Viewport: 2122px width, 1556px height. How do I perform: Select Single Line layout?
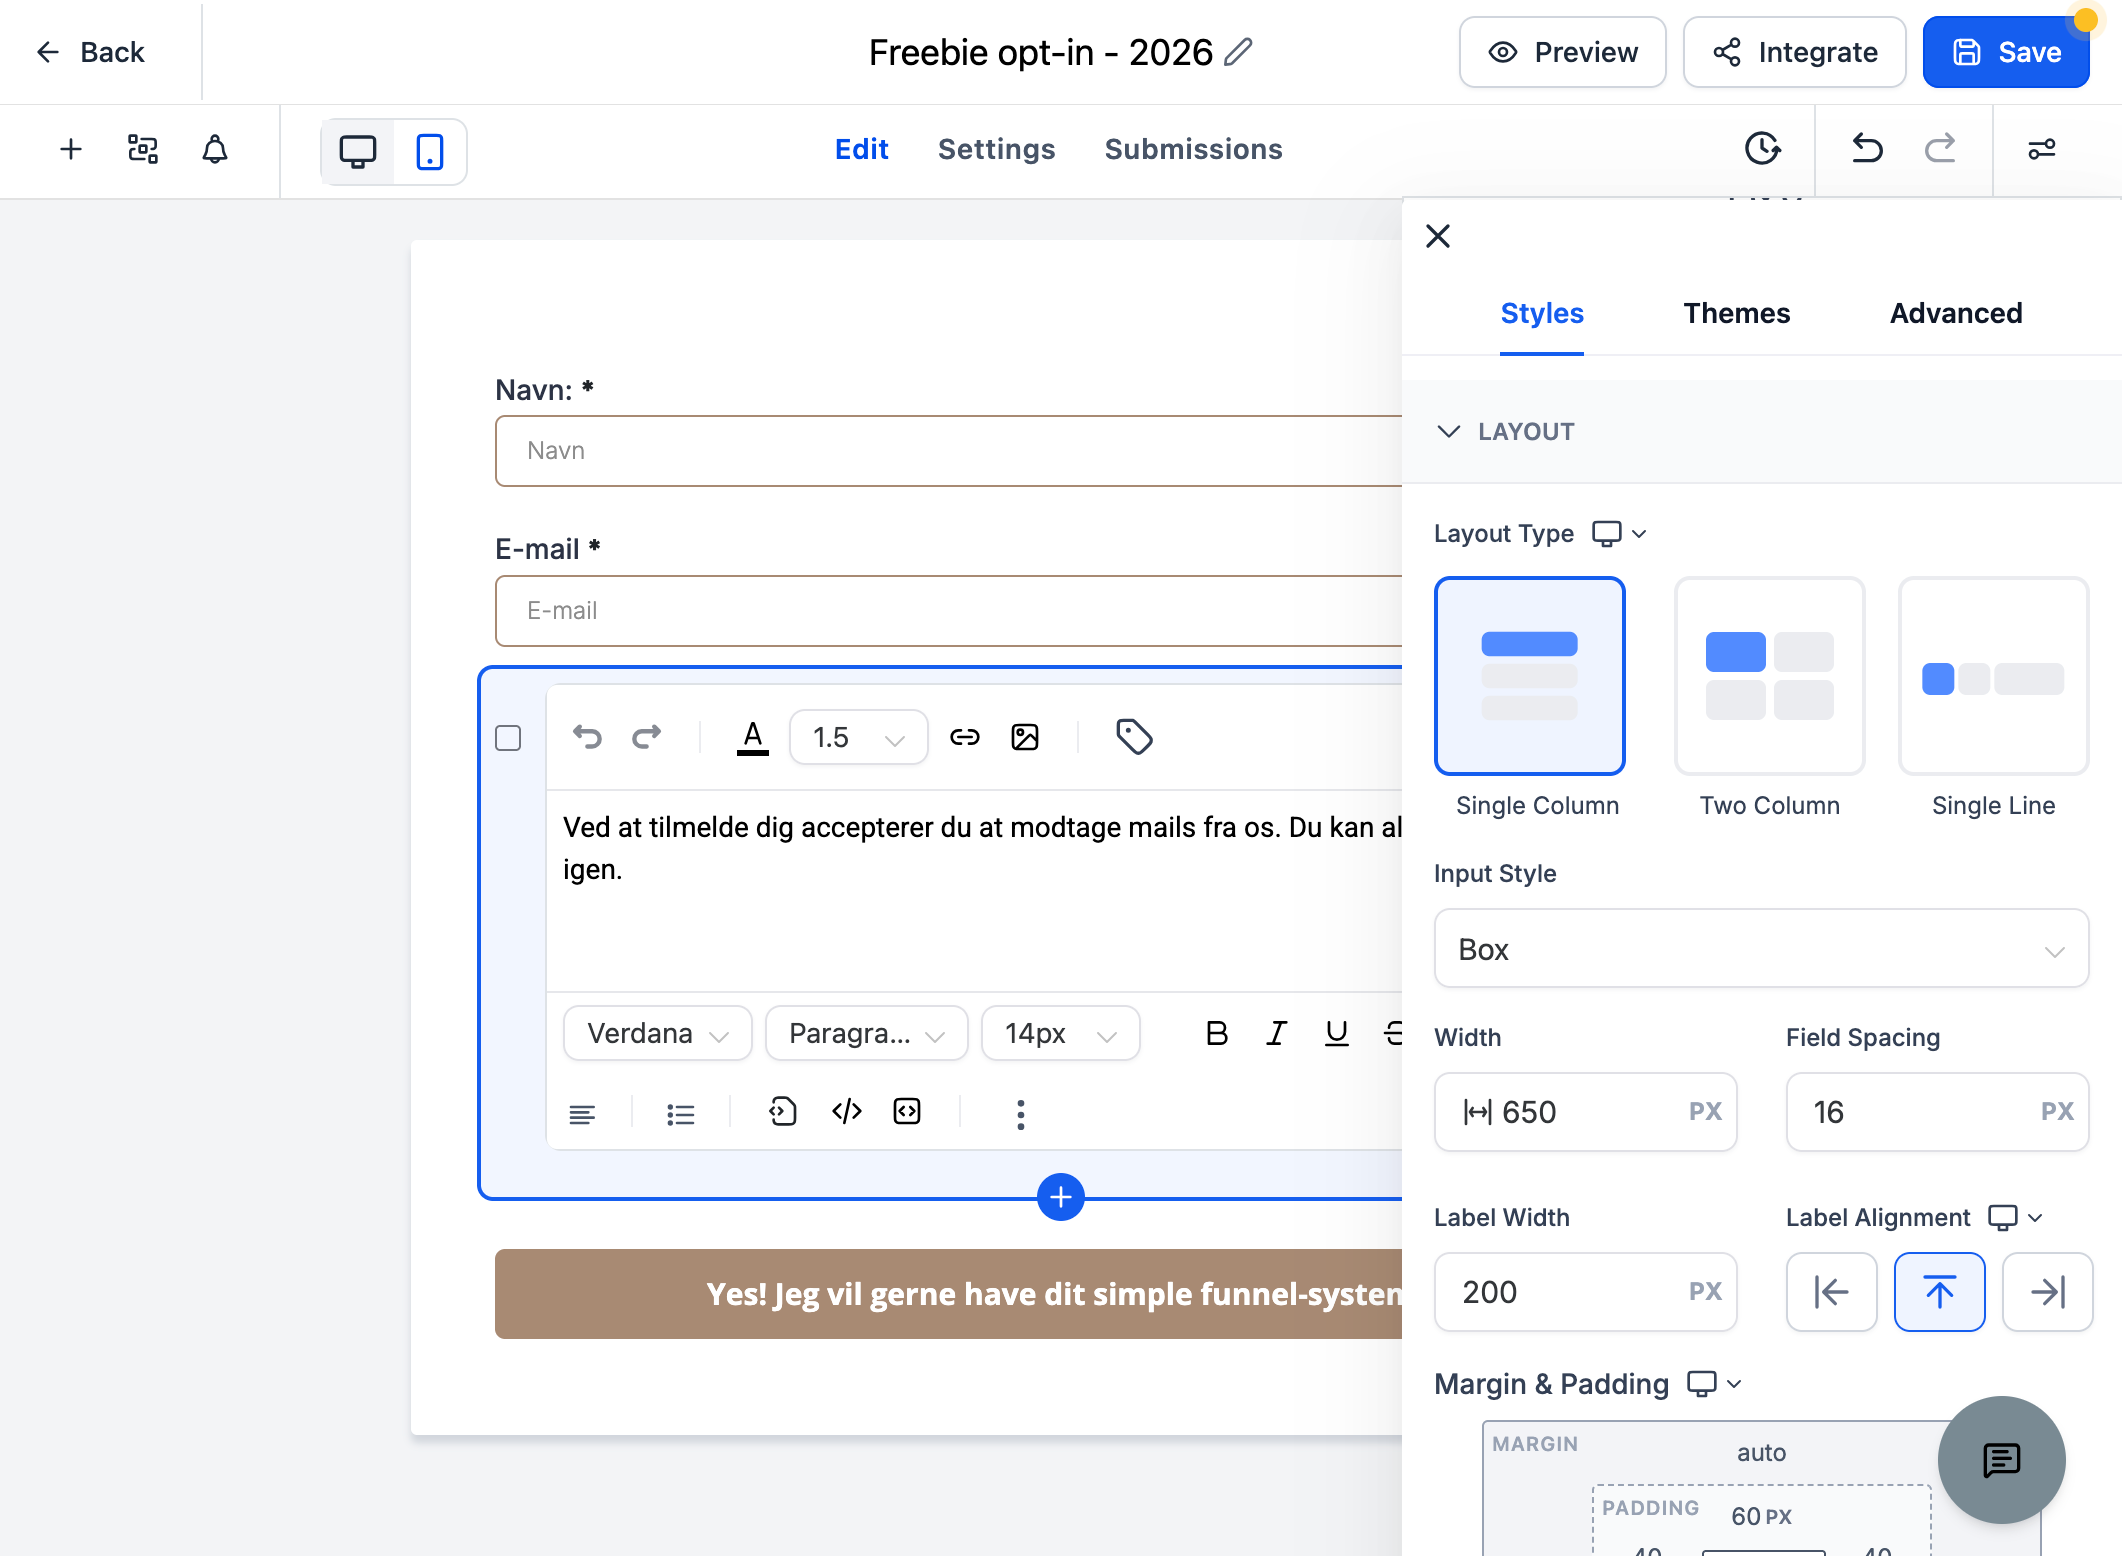[x=1993, y=676]
